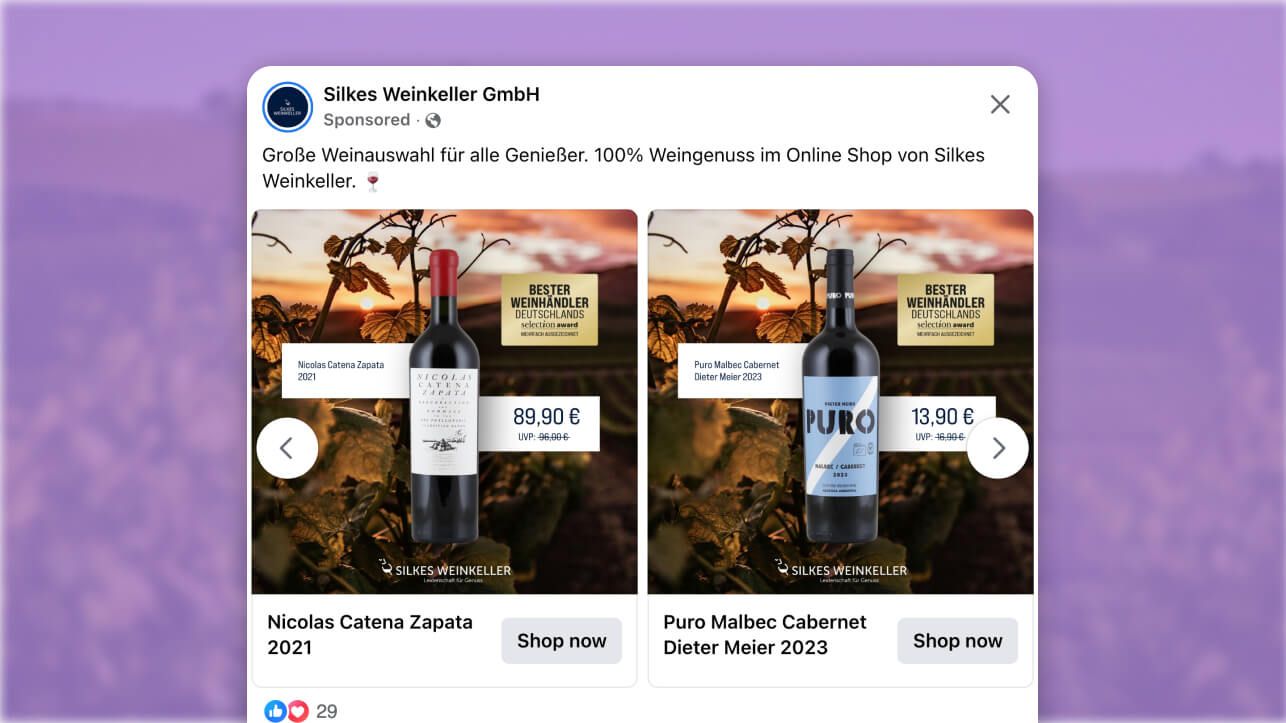Click the red heart Love reaction icon
This screenshot has height=723, width=1286.
pyautogui.click(x=298, y=711)
